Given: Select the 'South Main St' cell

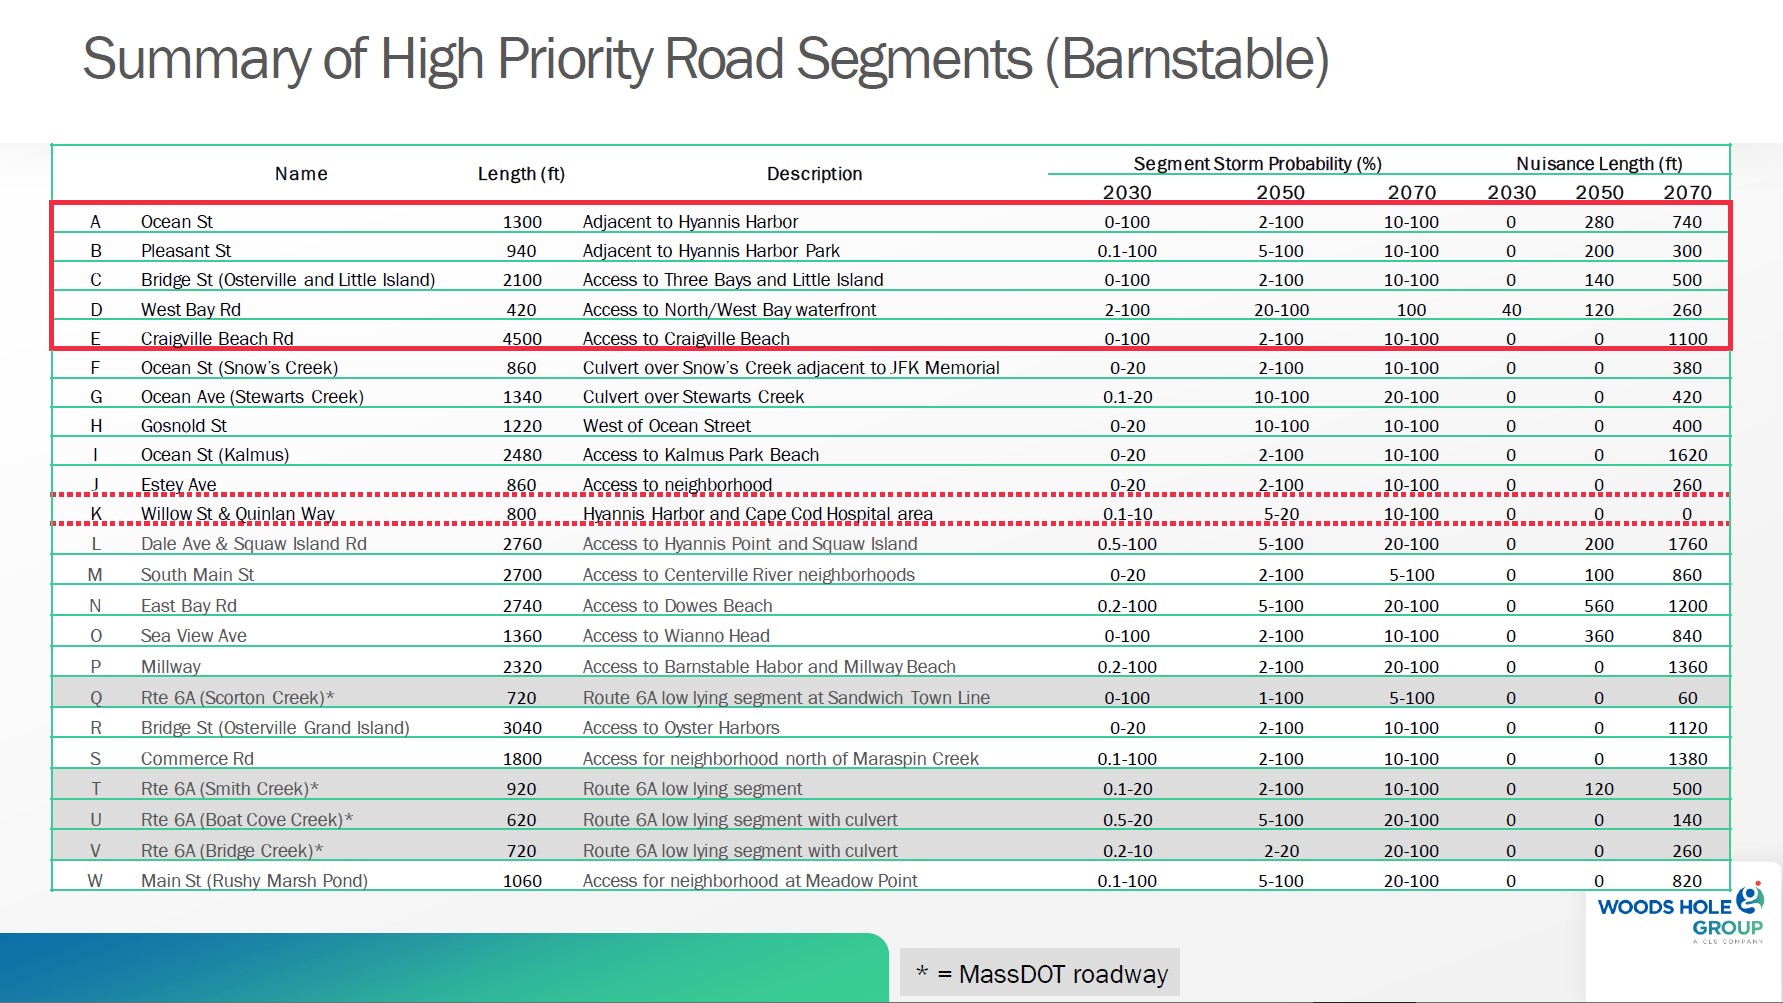Looking at the screenshot, I should click(197, 575).
